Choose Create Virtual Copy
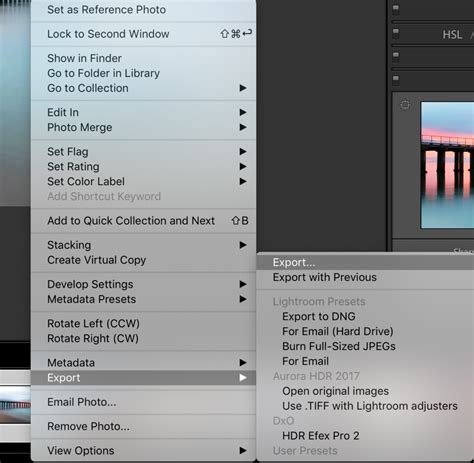 [143, 260]
